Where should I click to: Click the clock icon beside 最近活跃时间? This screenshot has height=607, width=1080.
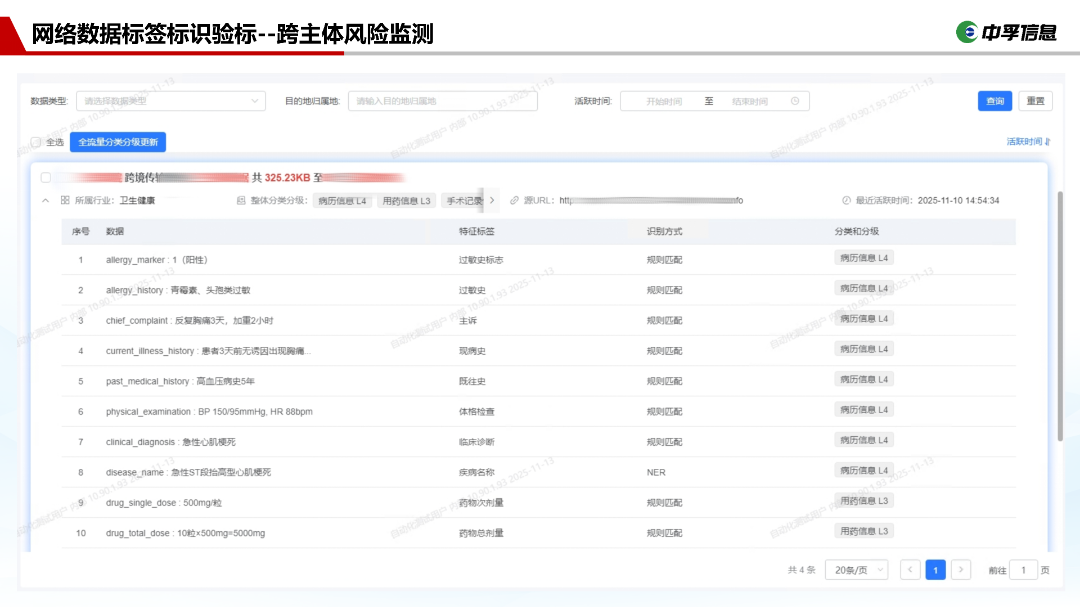pyautogui.click(x=846, y=200)
